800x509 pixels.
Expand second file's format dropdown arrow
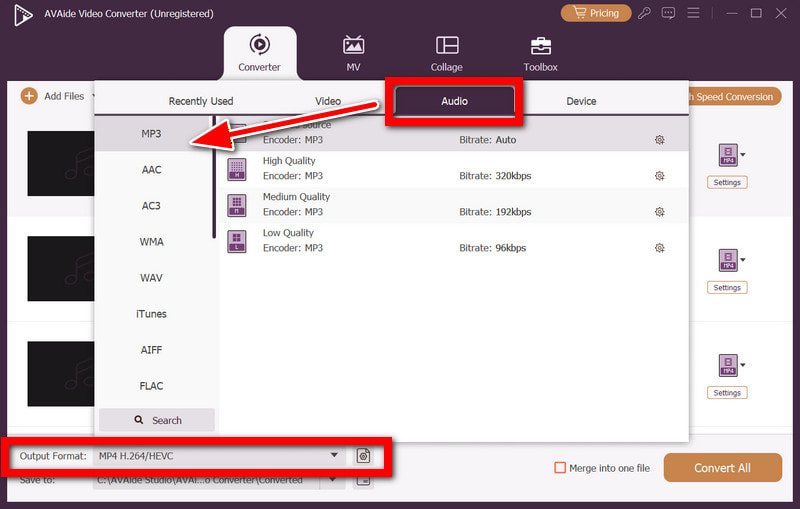point(743,260)
